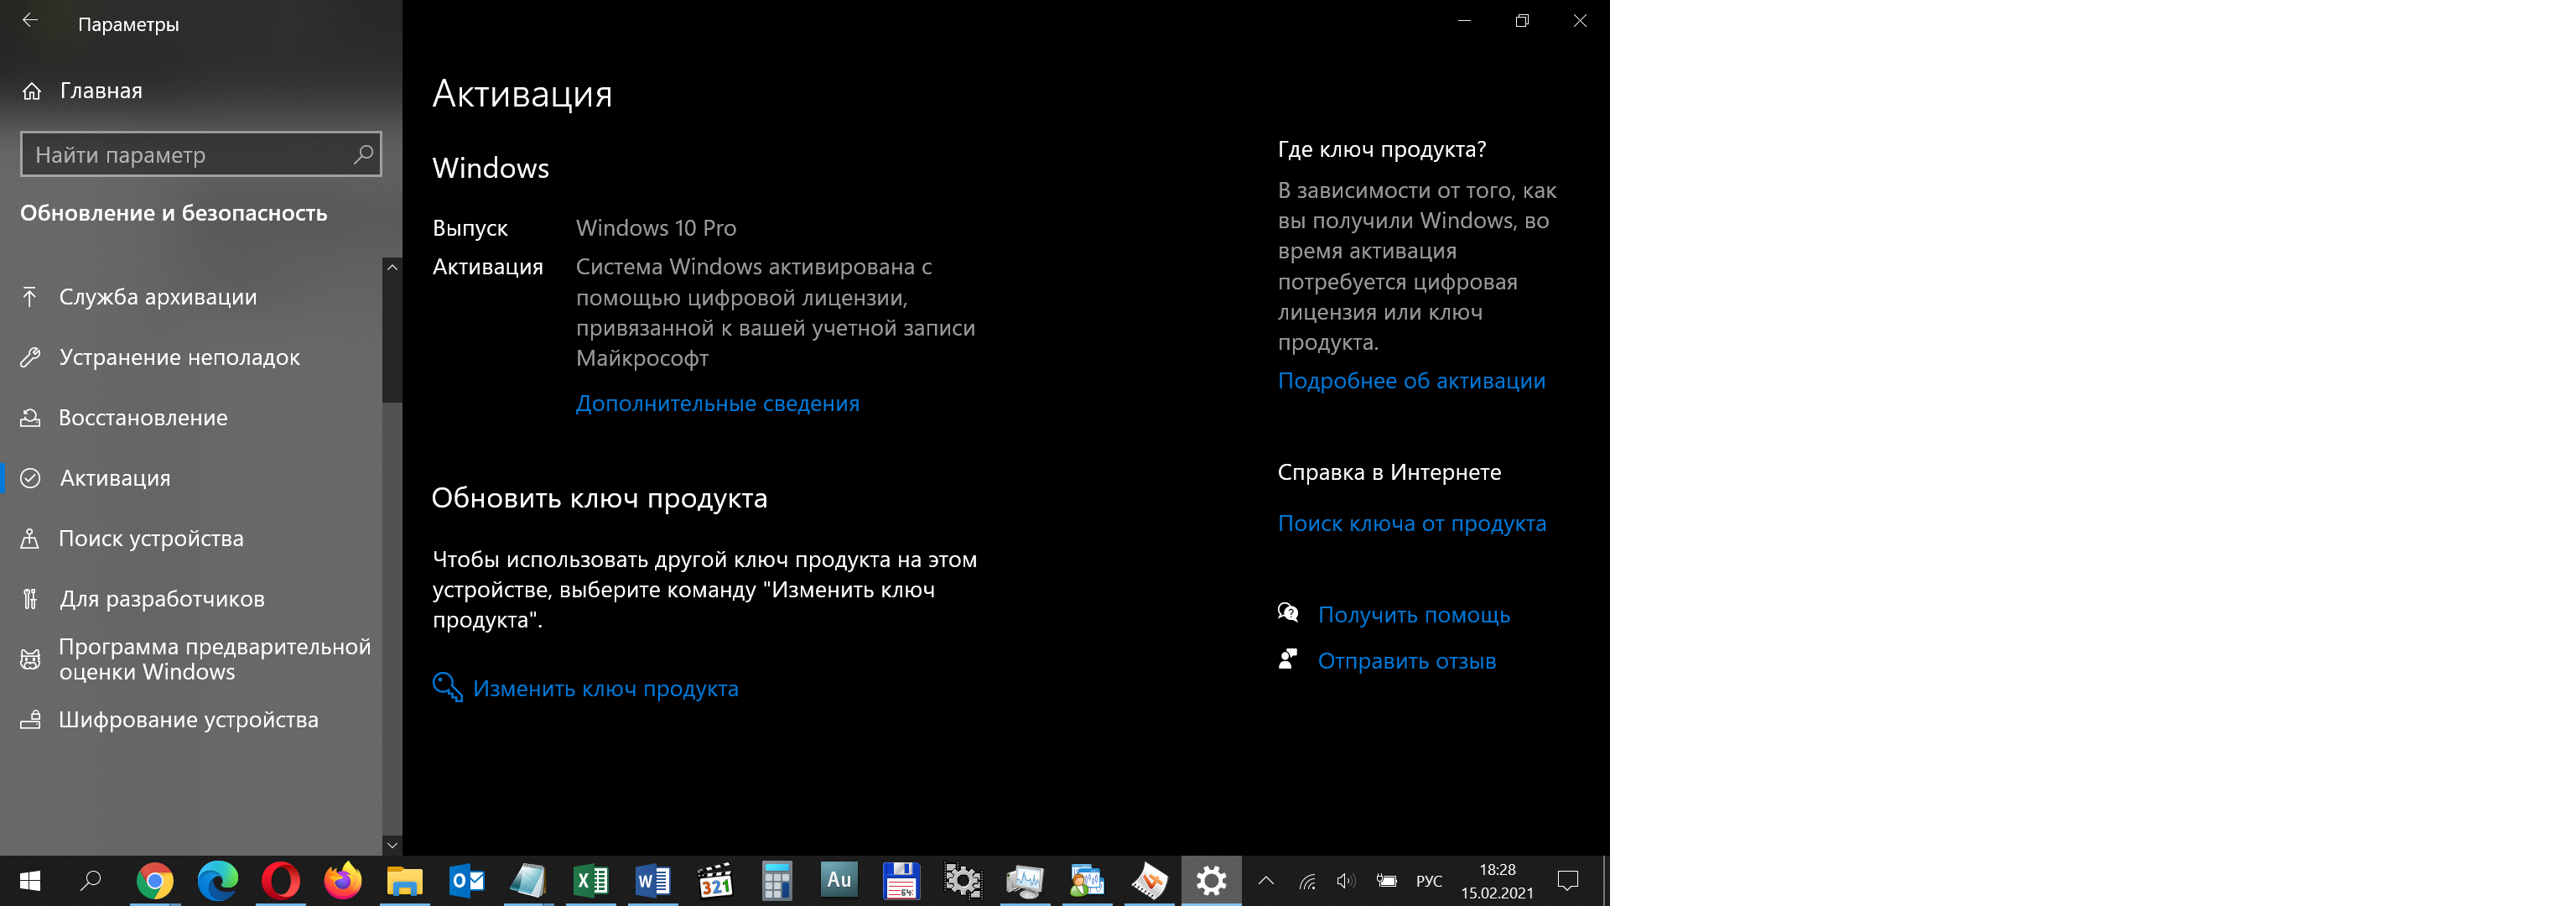
Task: Open the Windows Start menu
Action: 30,881
